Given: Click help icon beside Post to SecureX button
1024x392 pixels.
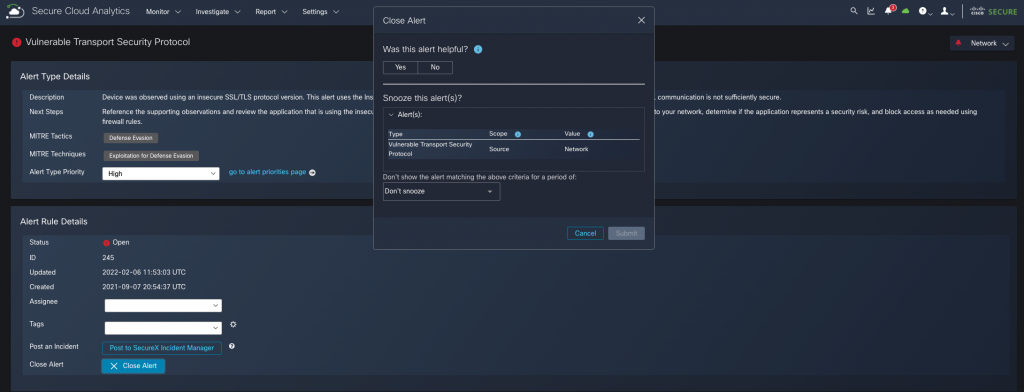Looking at the screenshot, I should pos(232,346).
